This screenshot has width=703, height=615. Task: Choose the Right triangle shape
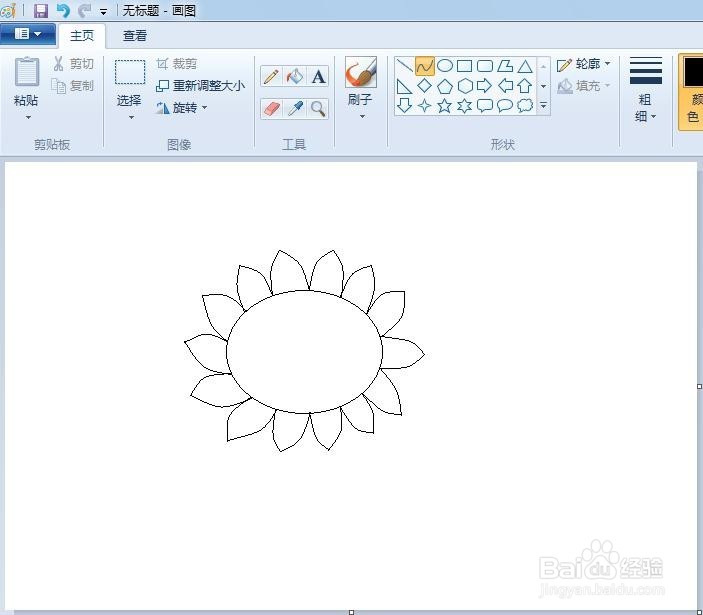click(x=404, y=86)
